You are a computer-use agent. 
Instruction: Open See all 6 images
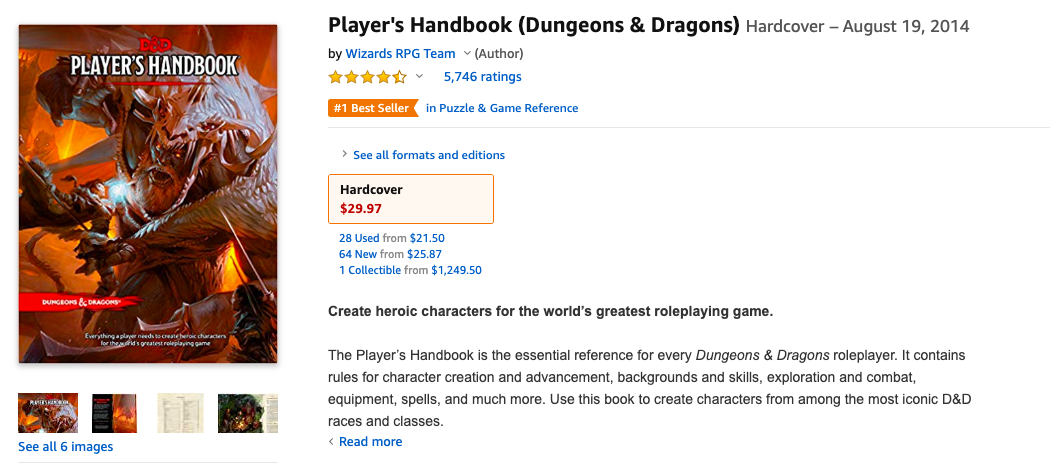point(66,447)
